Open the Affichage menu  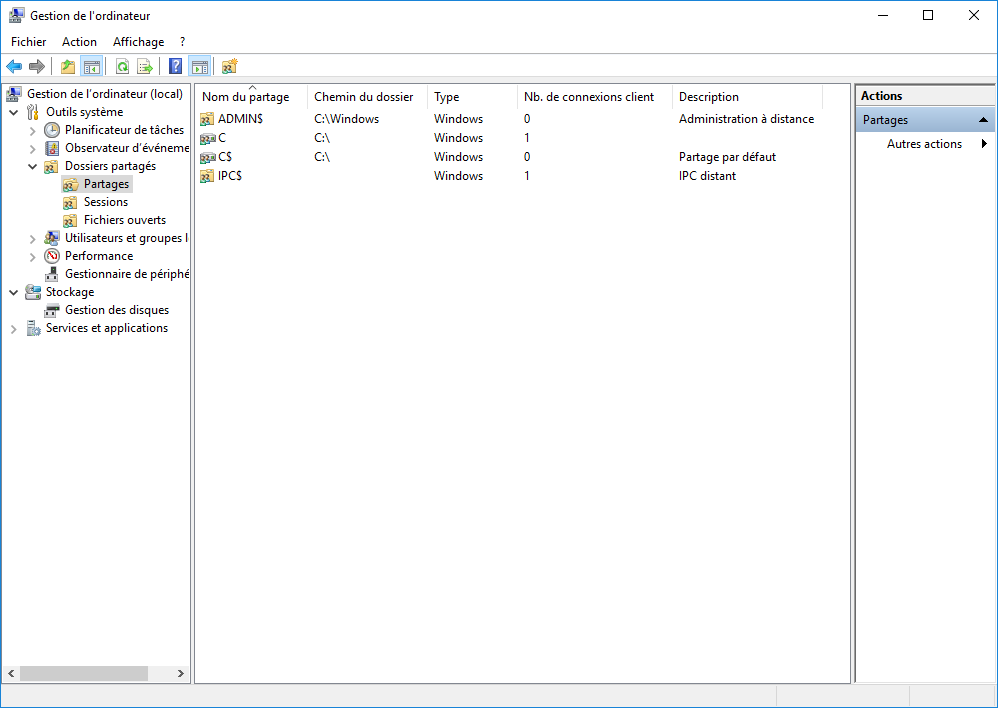(x=138, y=42)
